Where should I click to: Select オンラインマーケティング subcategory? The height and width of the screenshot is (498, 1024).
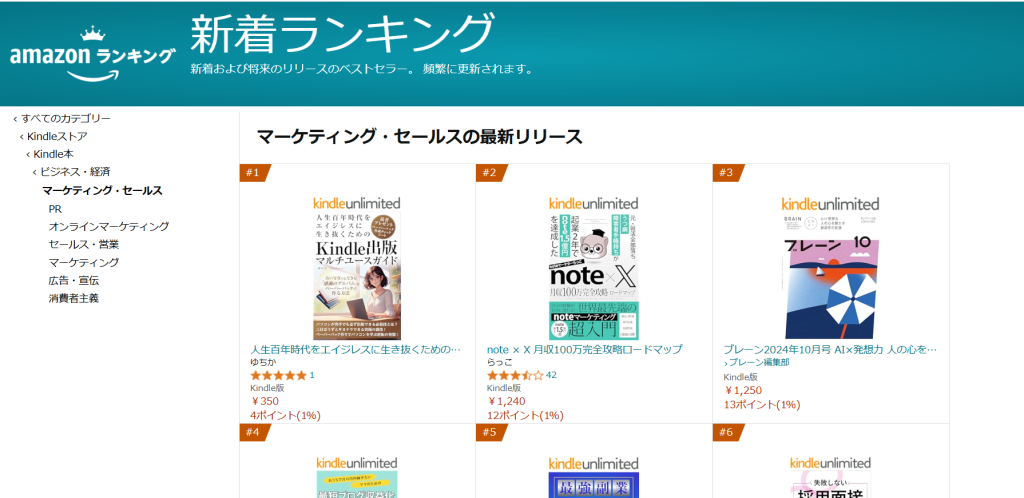(x=108, y=227)
